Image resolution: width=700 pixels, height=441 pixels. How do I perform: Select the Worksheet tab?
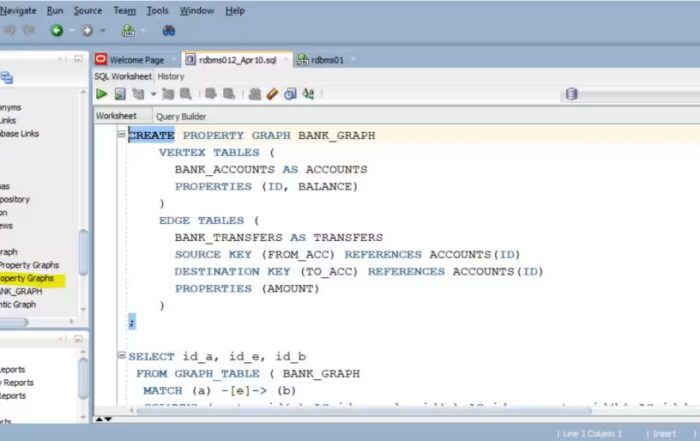(116, 116)
